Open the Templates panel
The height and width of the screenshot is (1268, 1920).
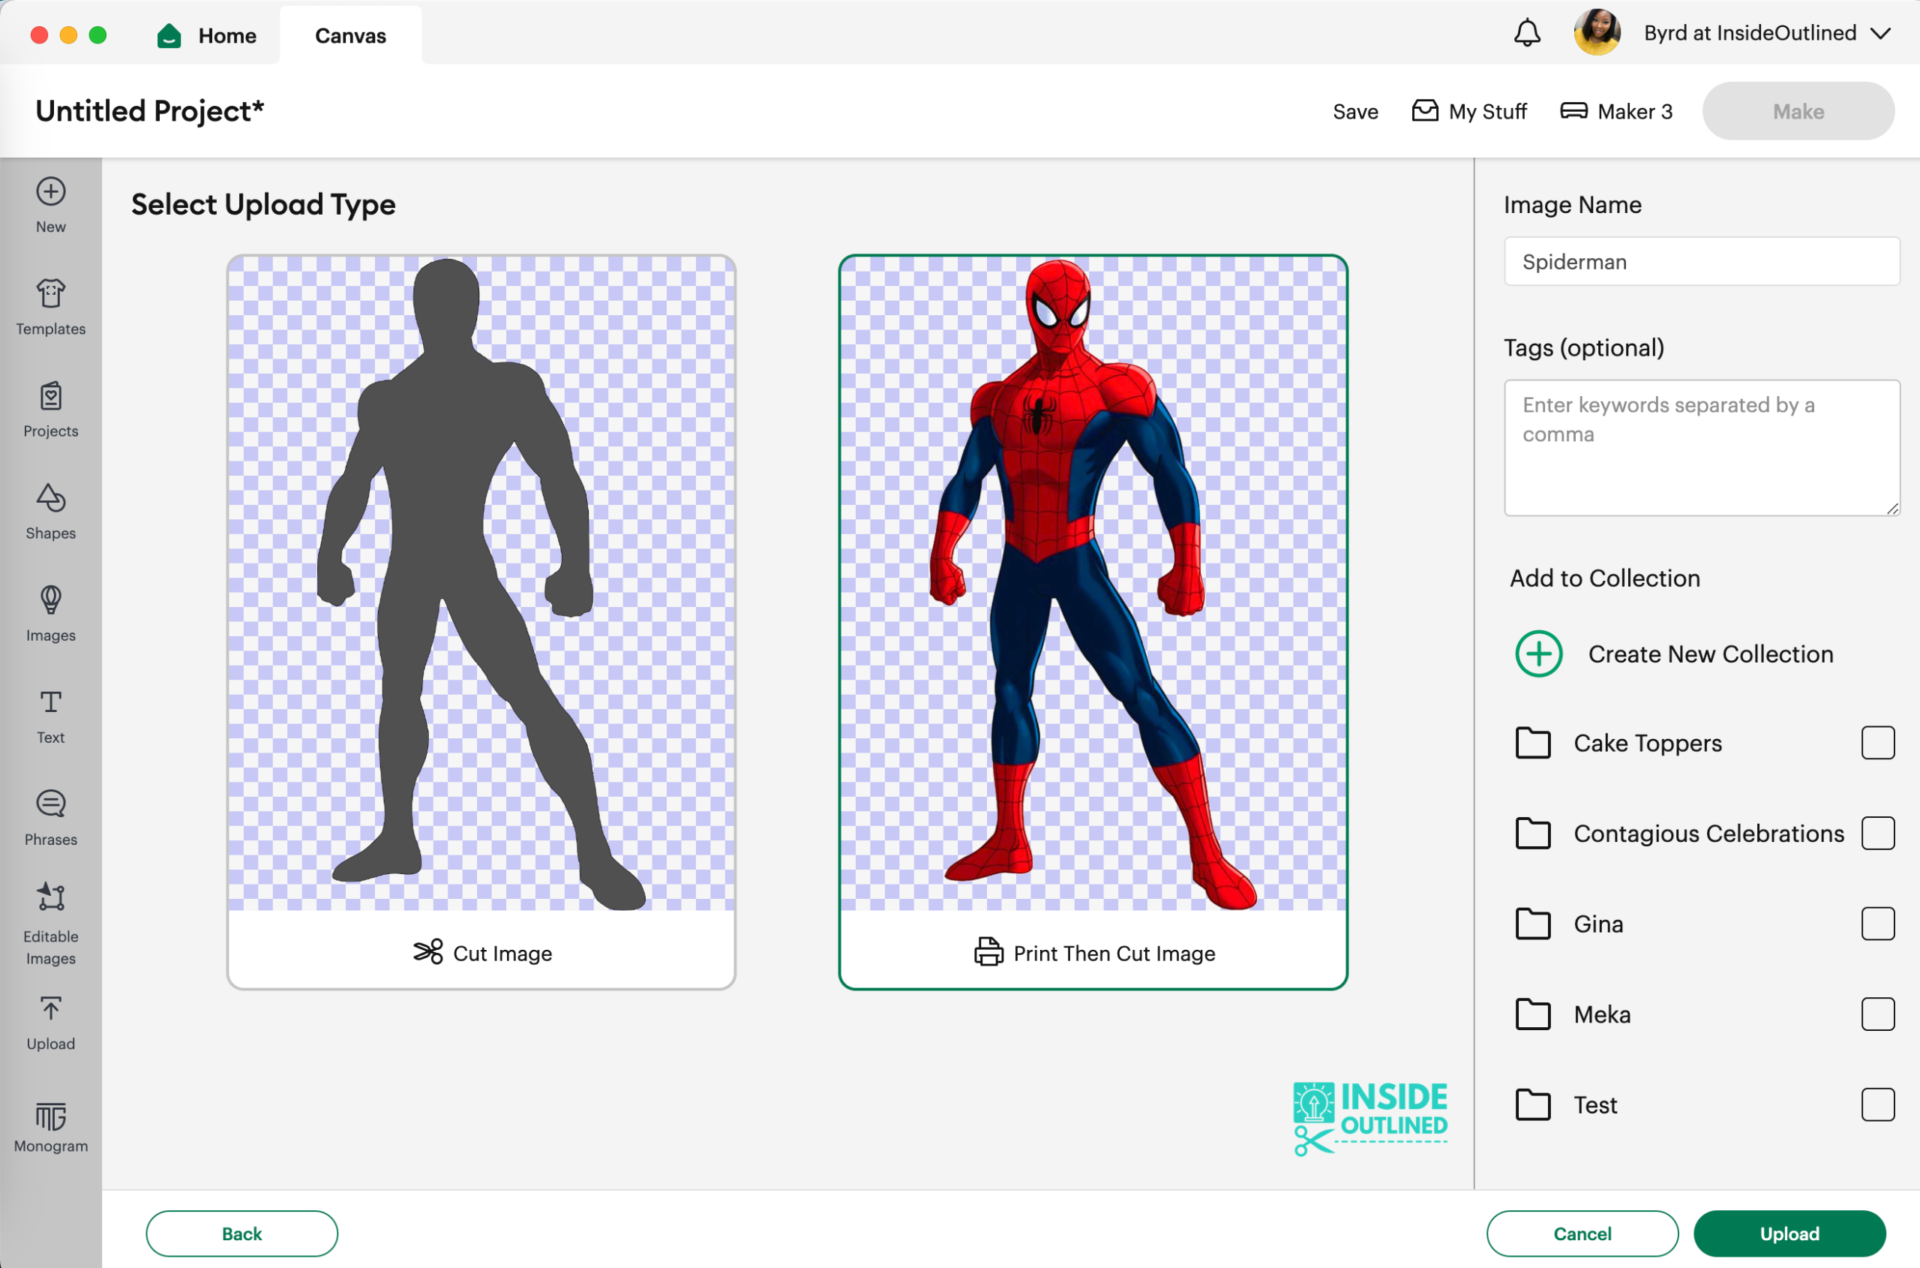coord(50,306)
